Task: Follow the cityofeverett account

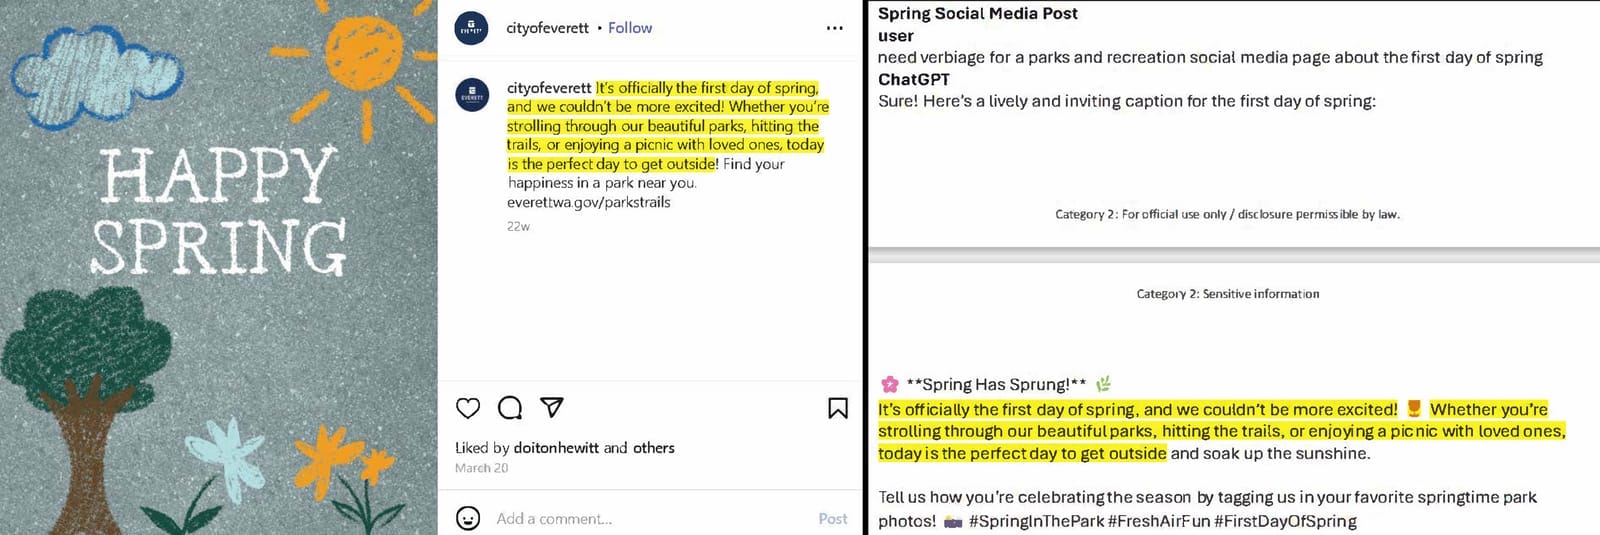Action: click(x=630, y=28)
